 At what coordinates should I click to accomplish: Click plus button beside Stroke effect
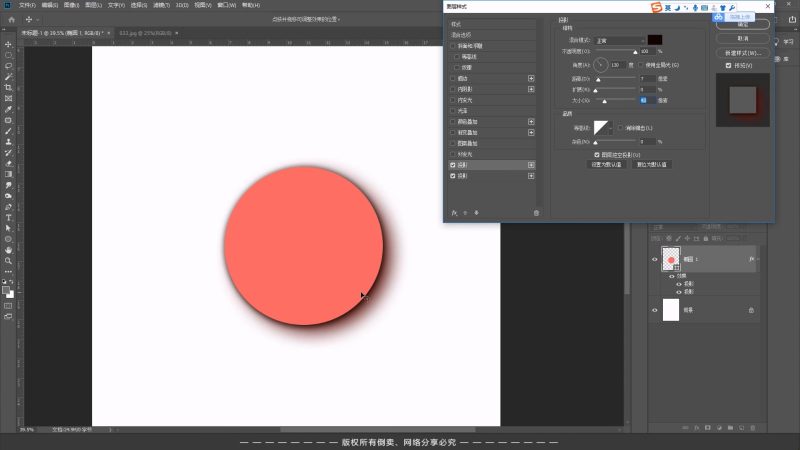click(x=531, y=77)
